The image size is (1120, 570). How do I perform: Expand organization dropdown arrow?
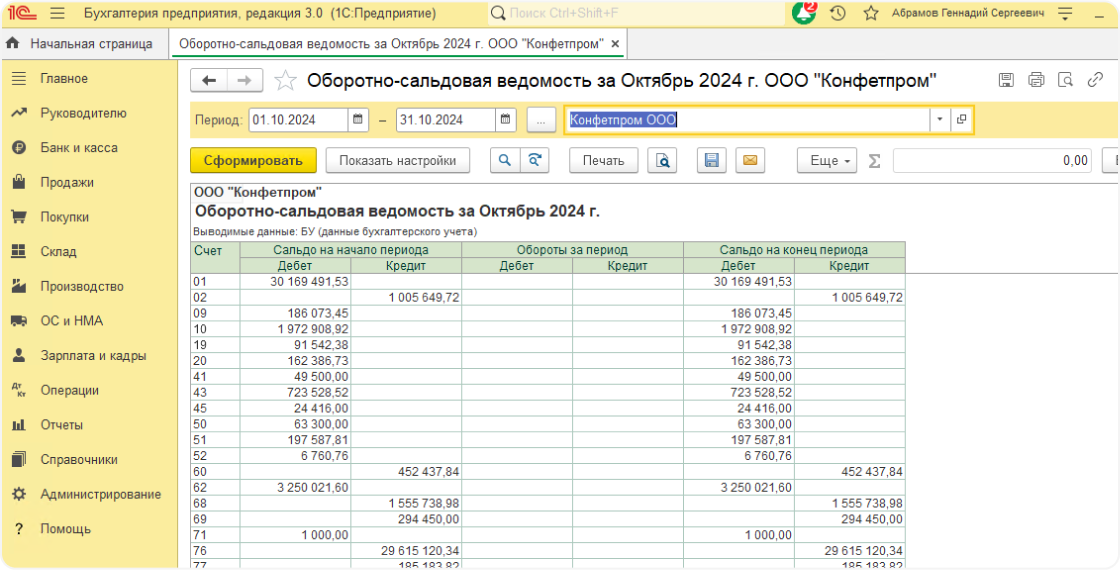(x=940, y=119)
